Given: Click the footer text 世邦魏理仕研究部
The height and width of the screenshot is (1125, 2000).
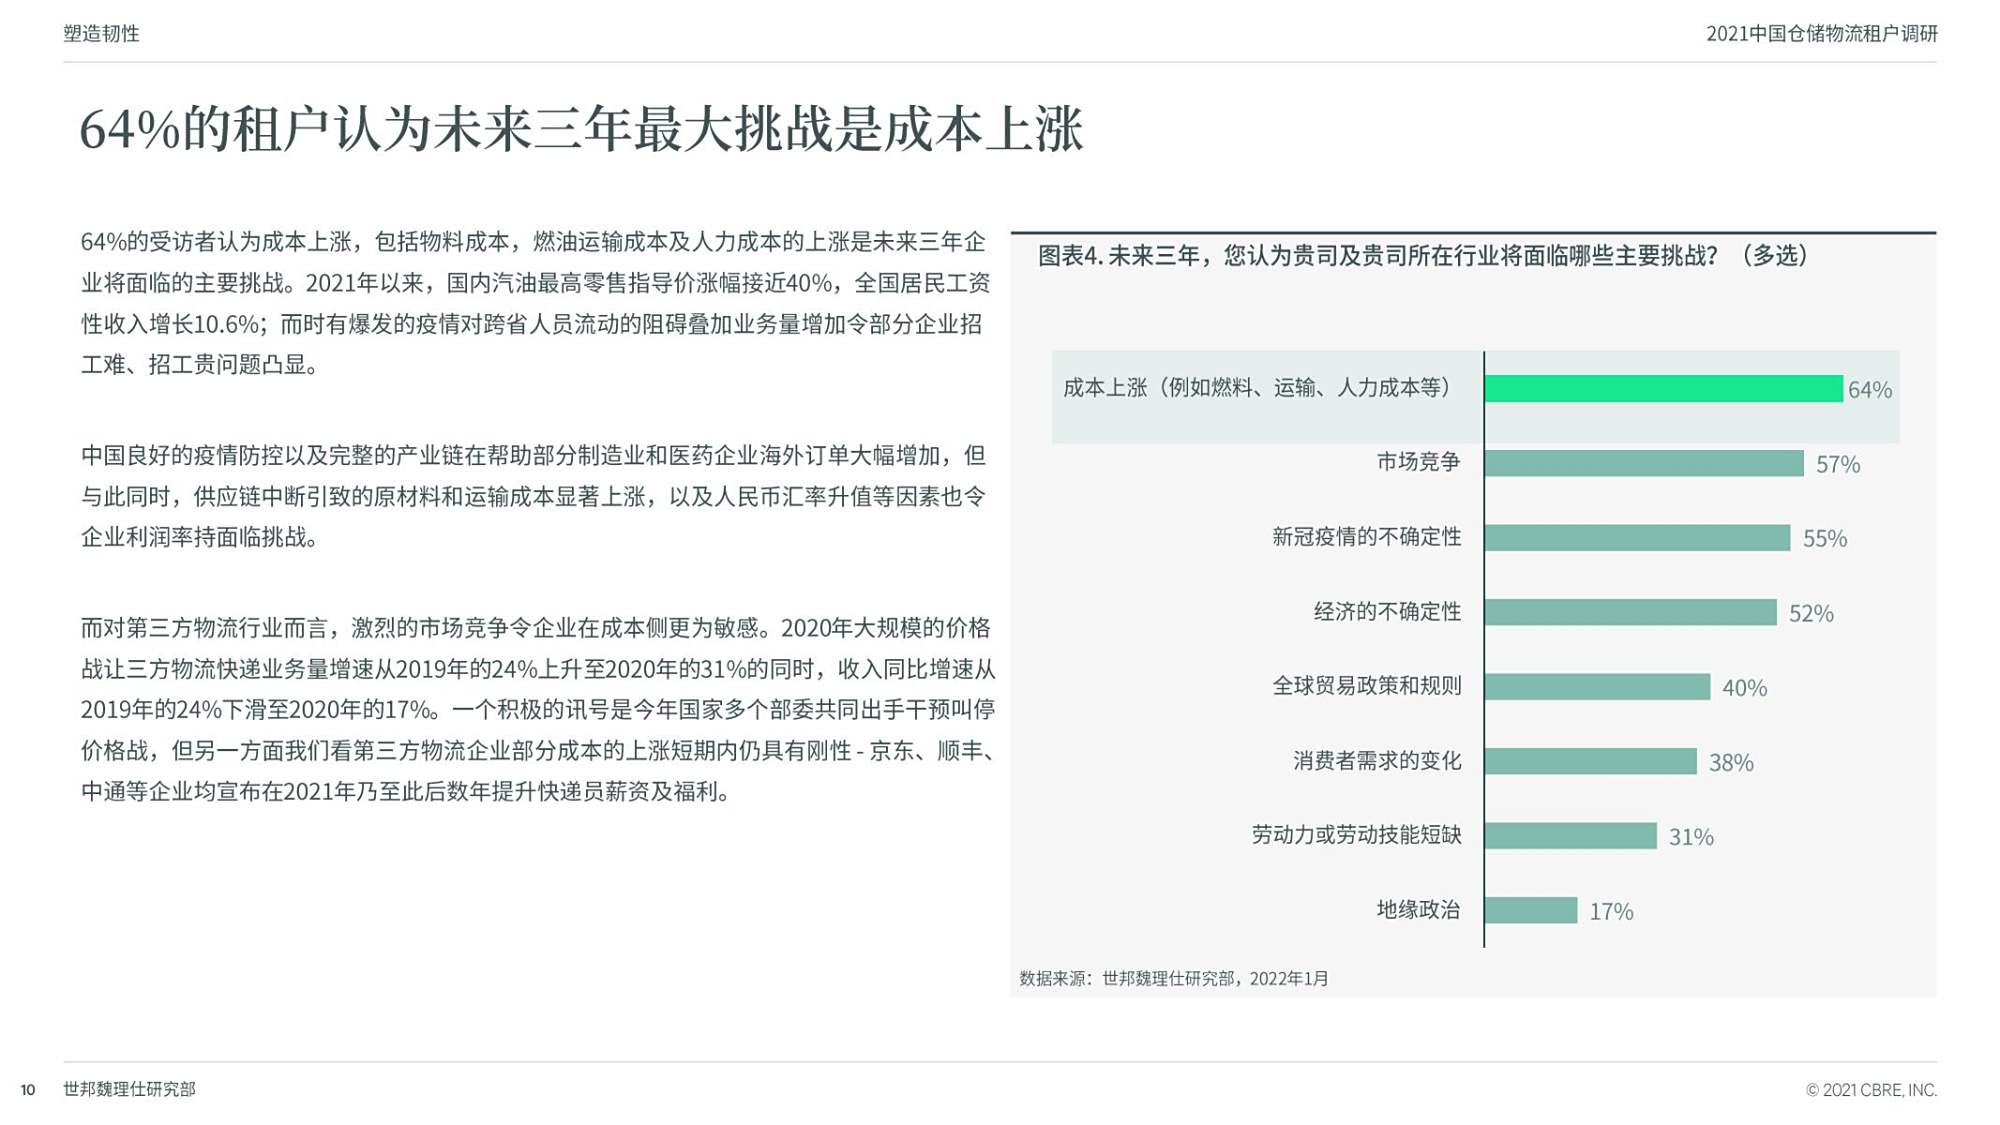Looking at the screenshot, I should [x=129, y=1089].
